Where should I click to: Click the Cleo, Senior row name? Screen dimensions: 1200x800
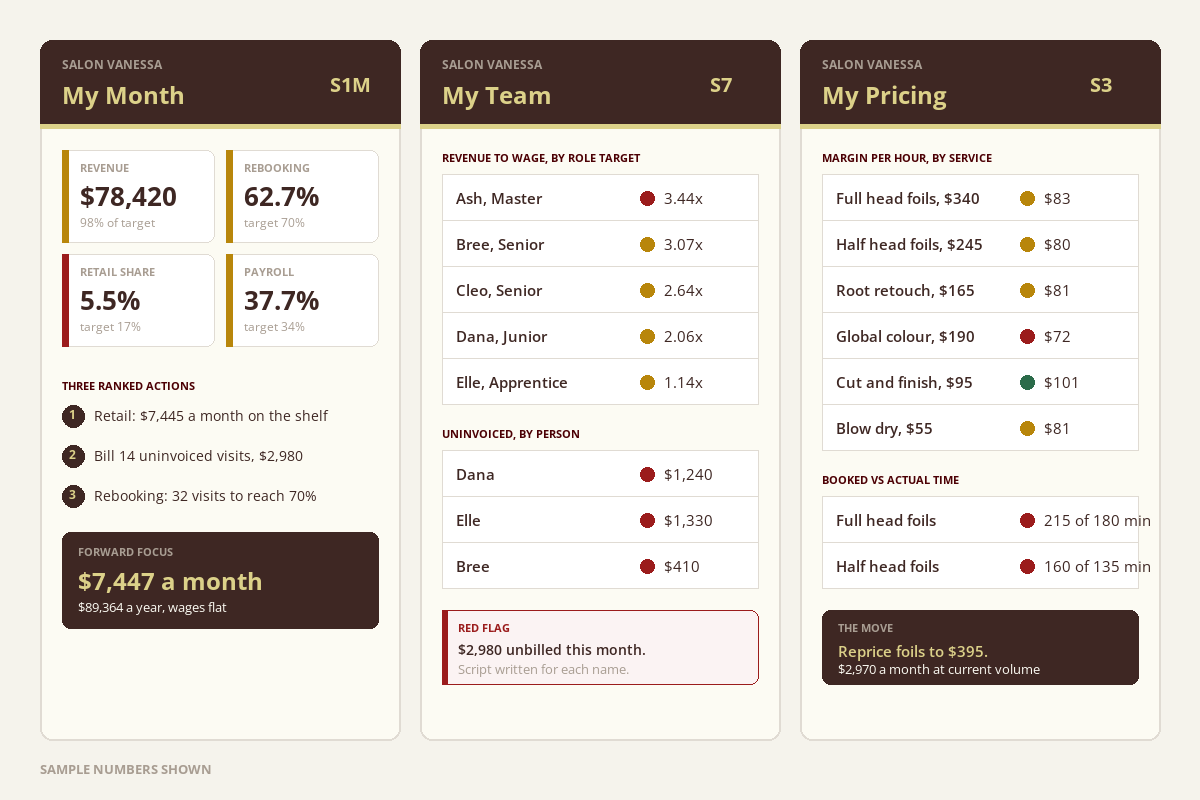point(499,290)
